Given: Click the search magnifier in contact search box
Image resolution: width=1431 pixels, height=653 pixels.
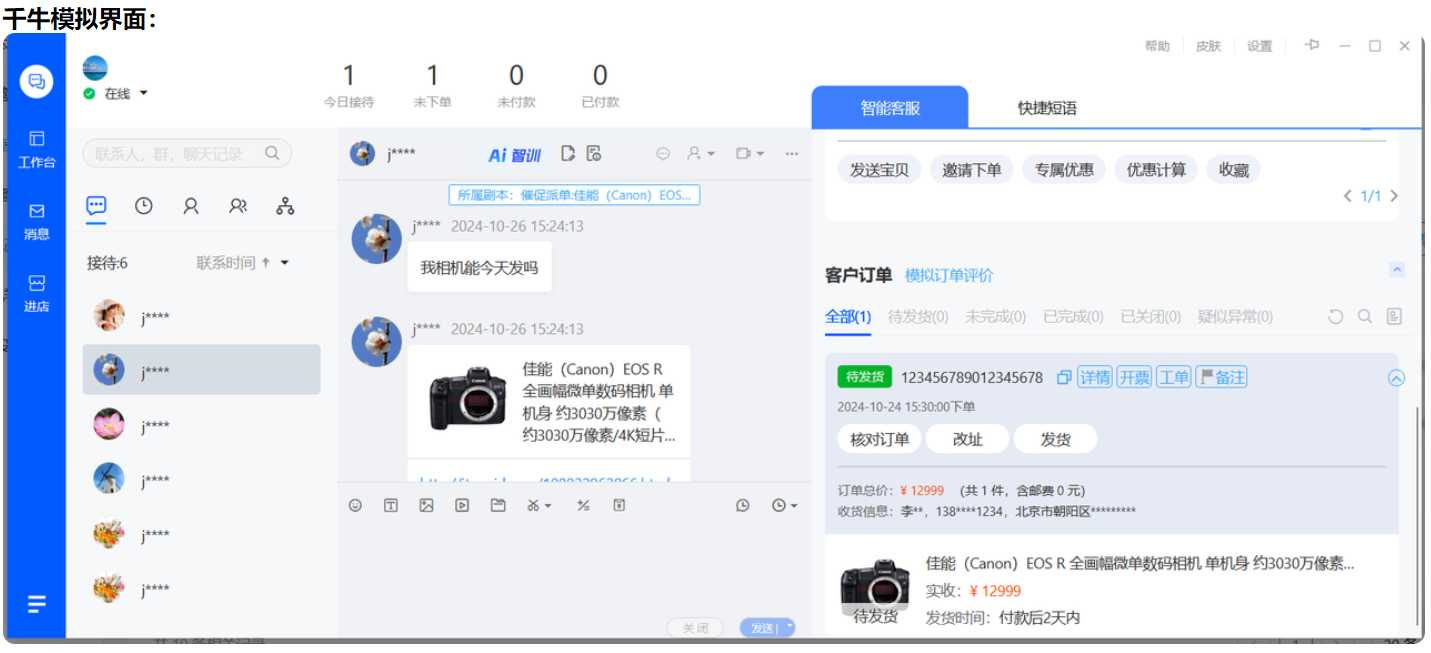Looking at the screenshot, I should tap(272, 153).
